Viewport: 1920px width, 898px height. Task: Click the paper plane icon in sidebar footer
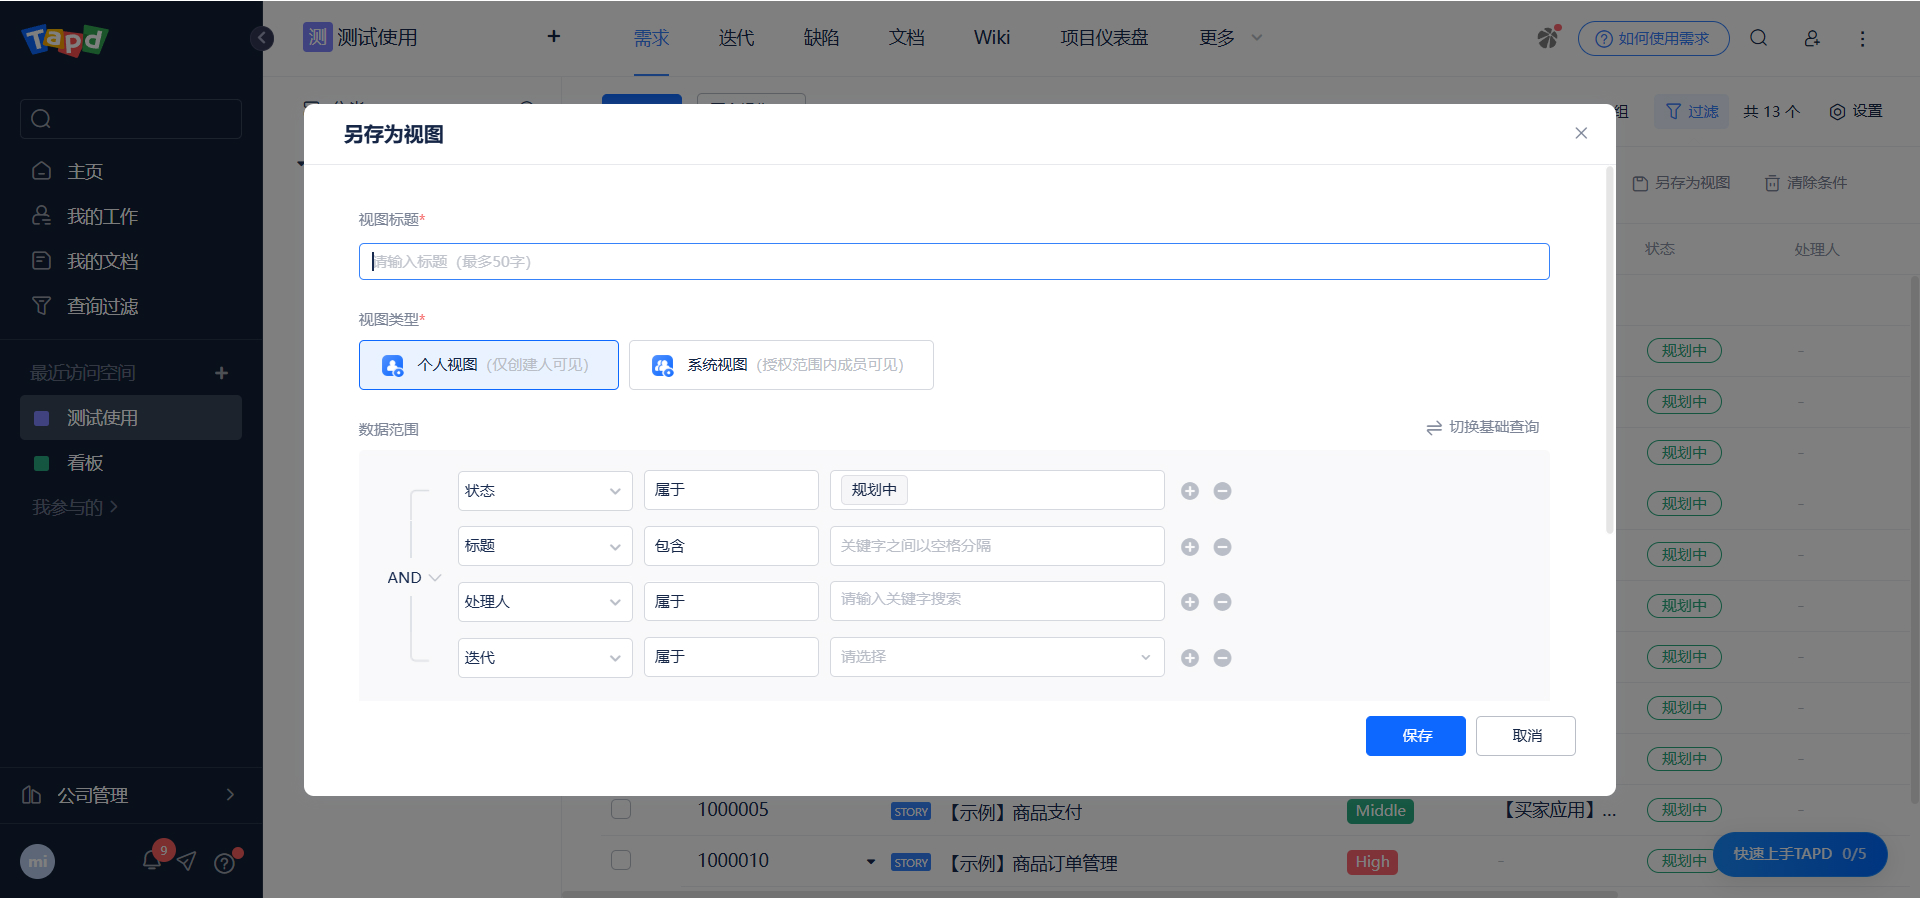coord(187,861)
